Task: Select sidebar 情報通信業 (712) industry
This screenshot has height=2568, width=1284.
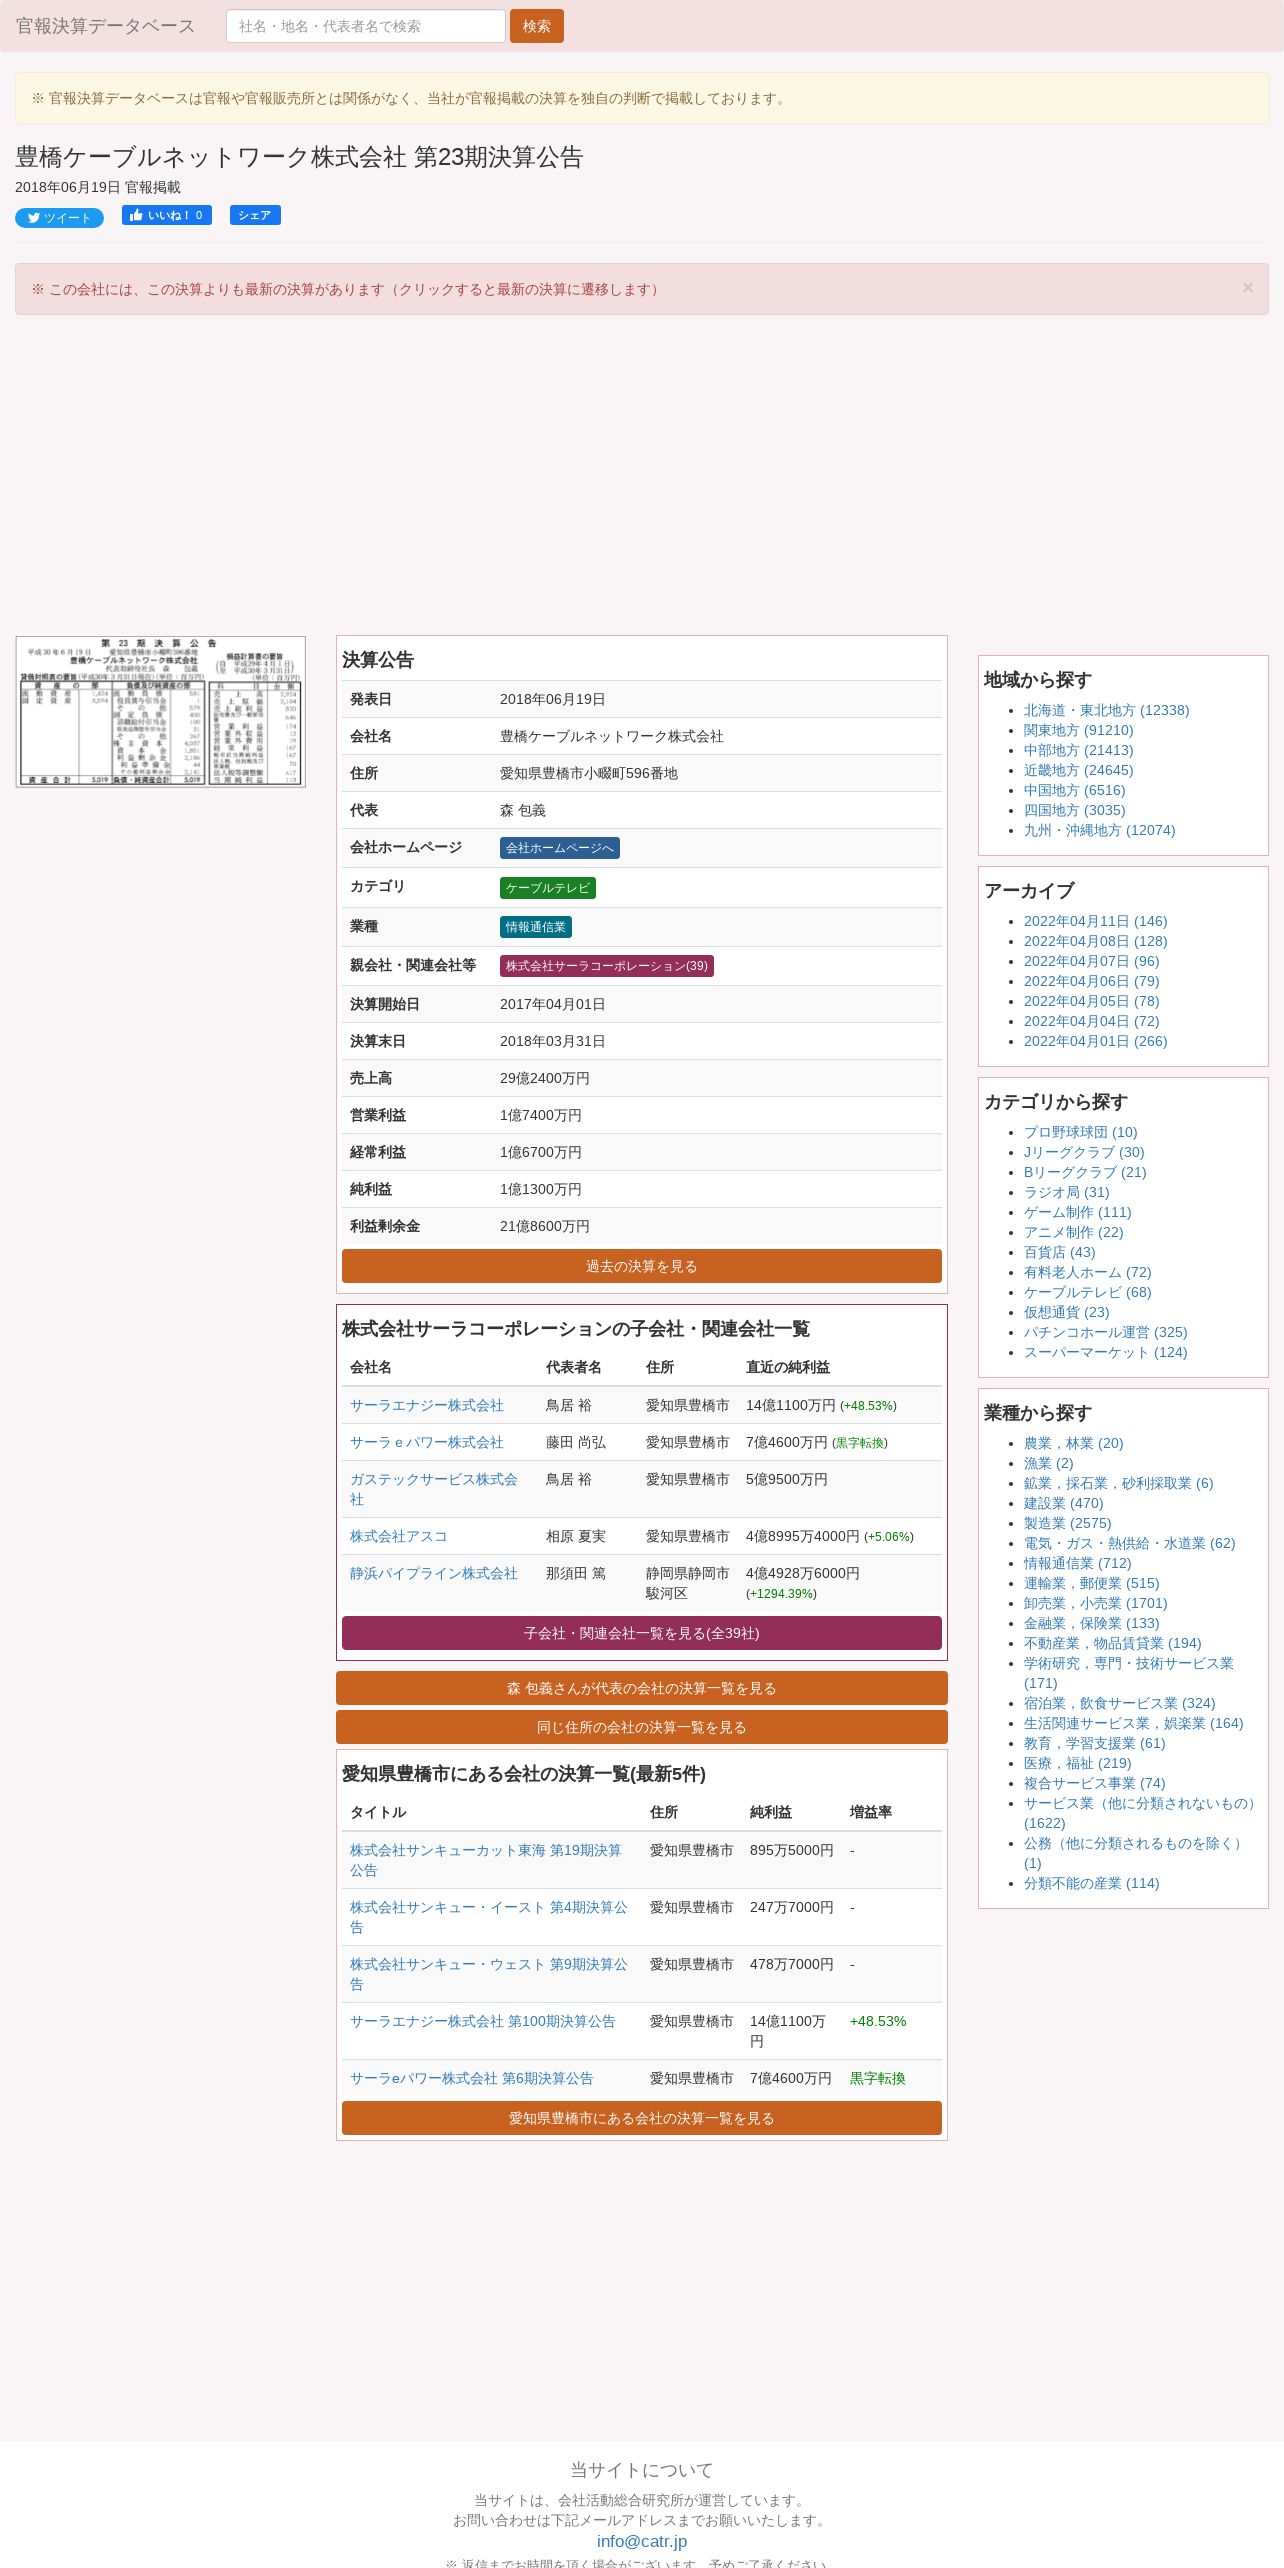Action: (1078, 1563)
